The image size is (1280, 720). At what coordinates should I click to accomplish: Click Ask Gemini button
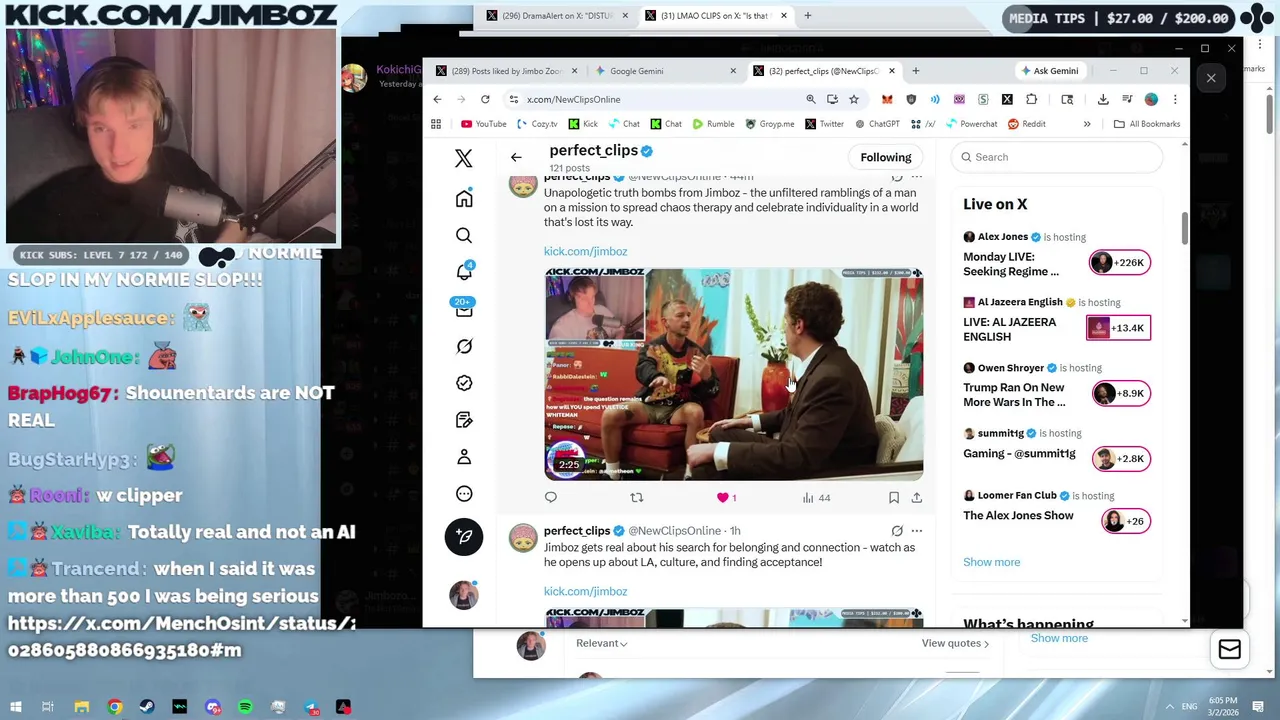(x=1050, y=71)
